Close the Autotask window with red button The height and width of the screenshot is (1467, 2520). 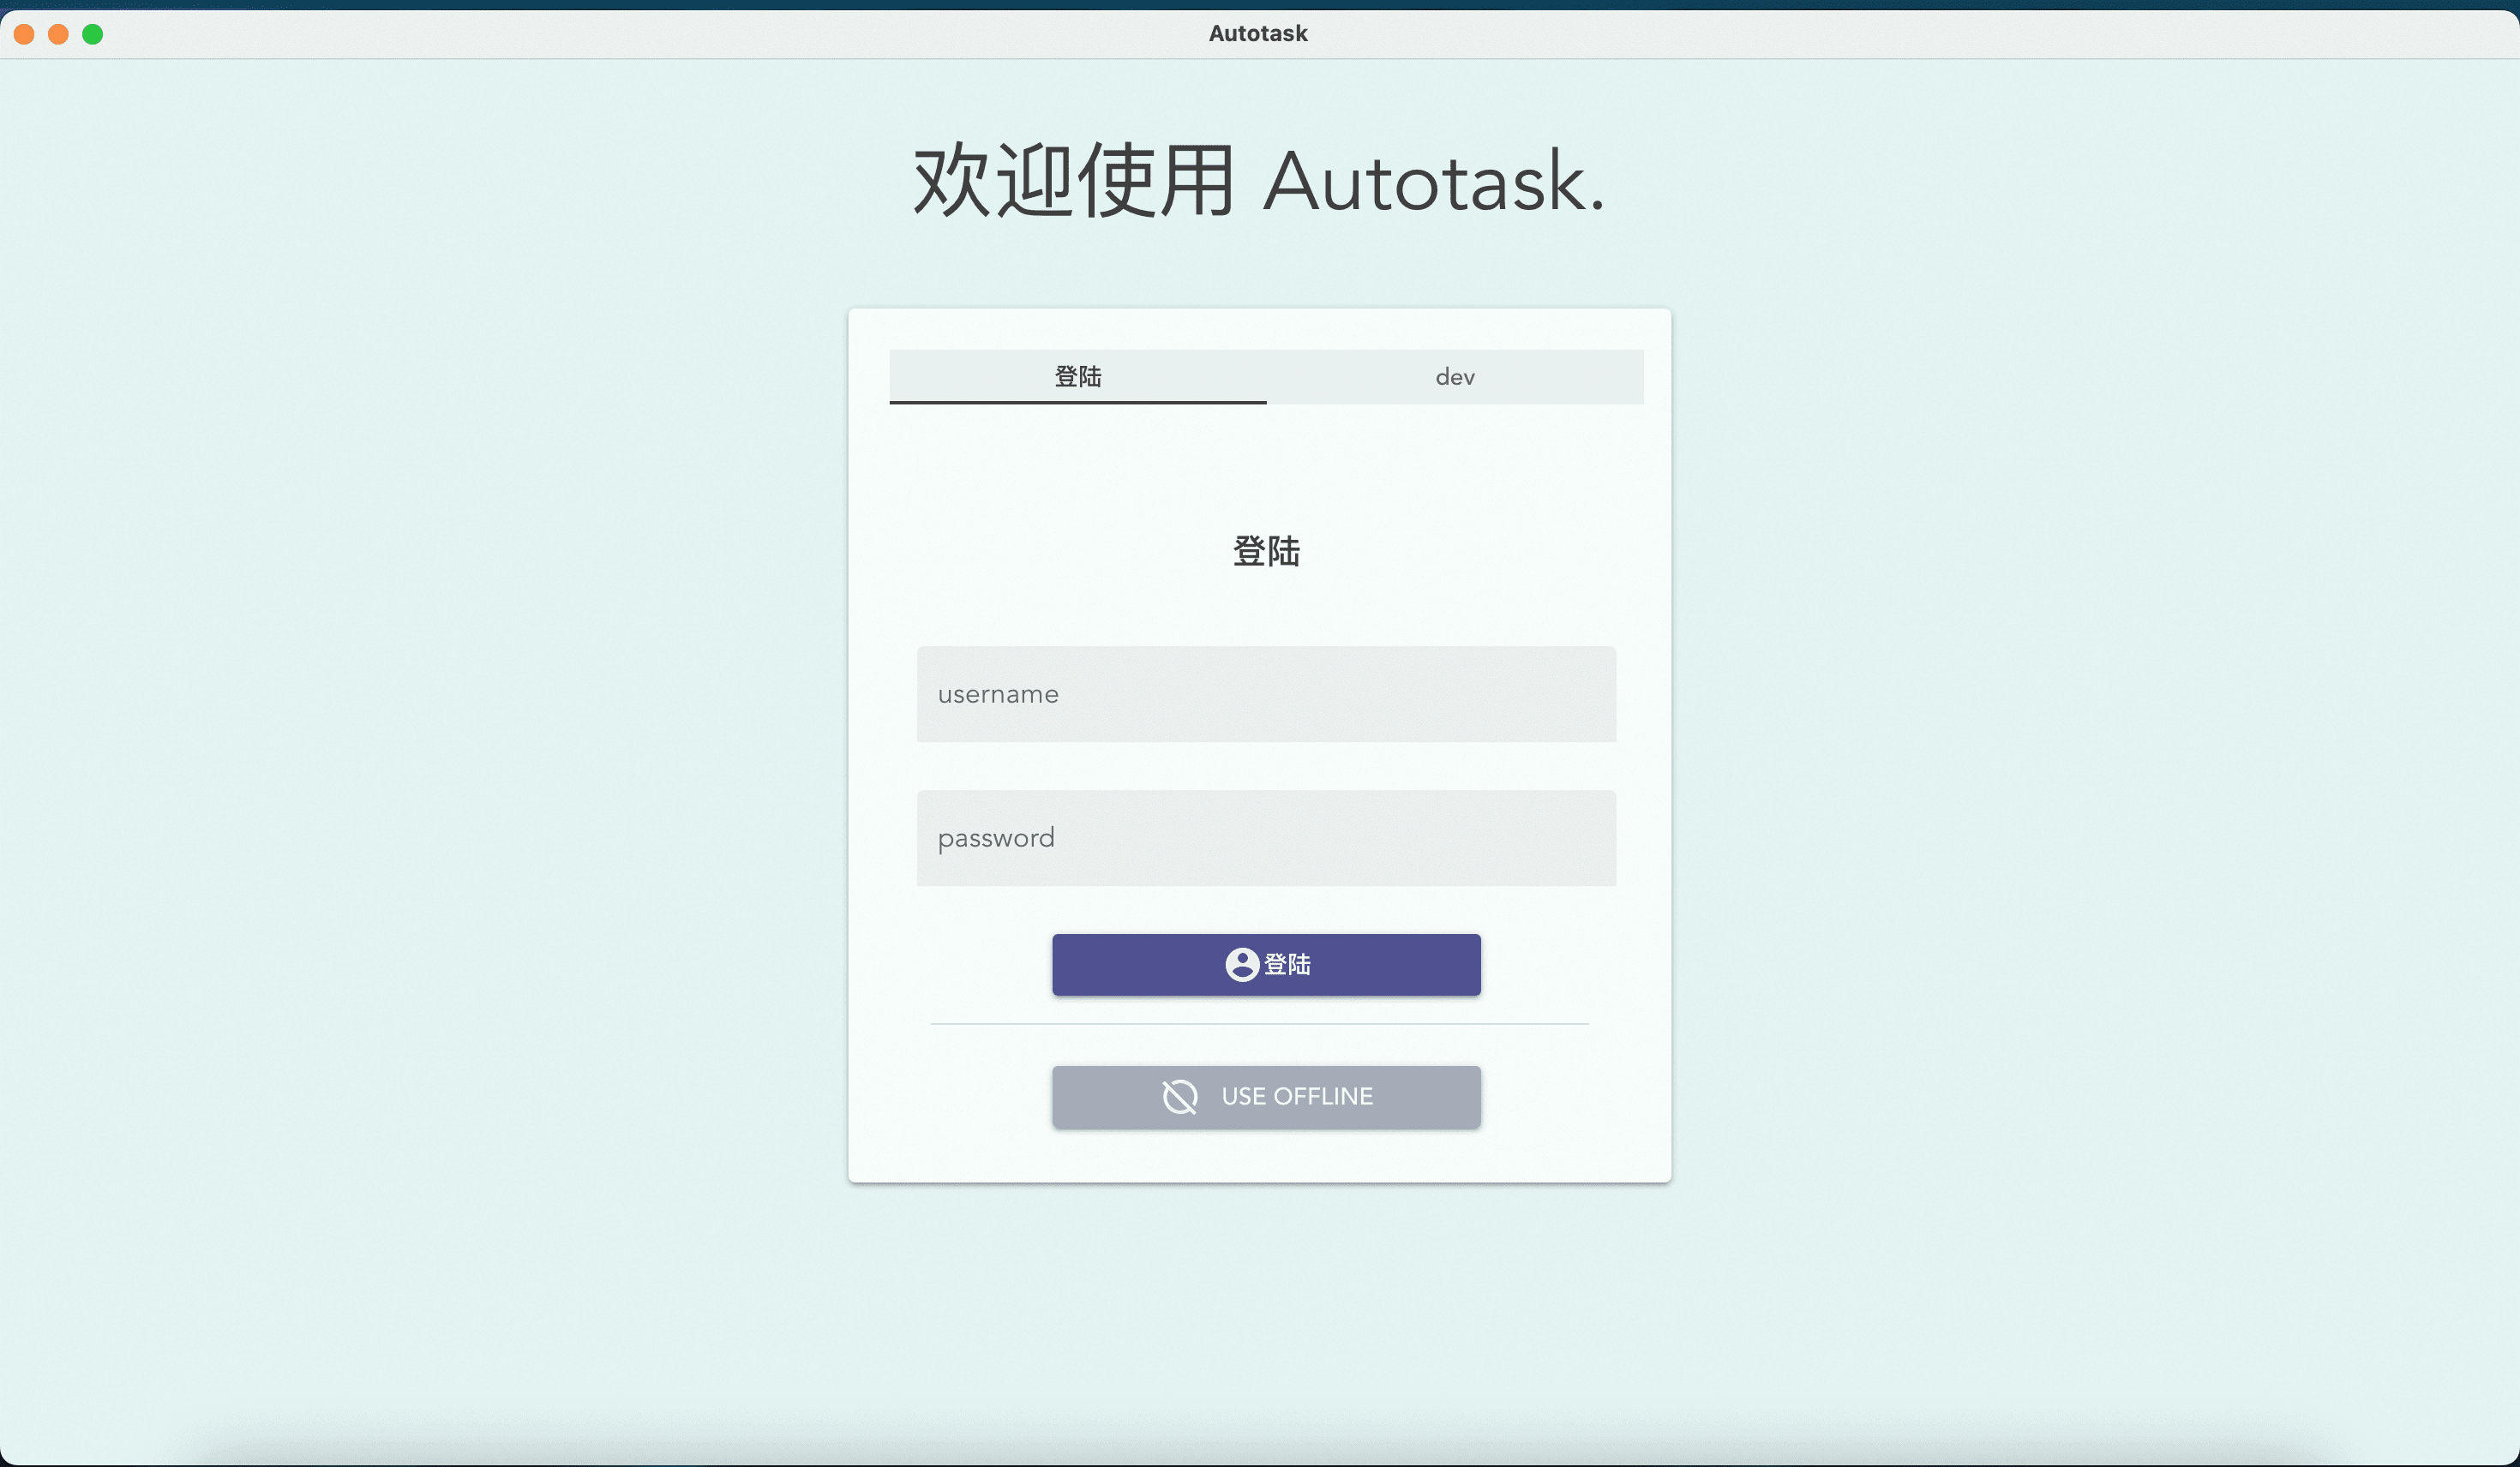[x=24, y=34]
